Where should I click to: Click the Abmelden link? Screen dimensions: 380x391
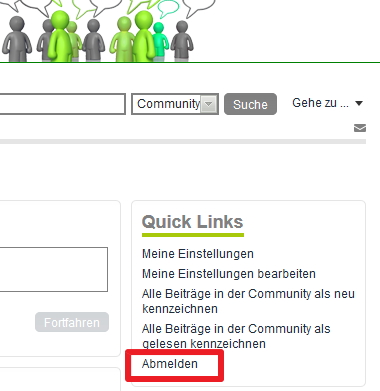click(x=170, y=364)
